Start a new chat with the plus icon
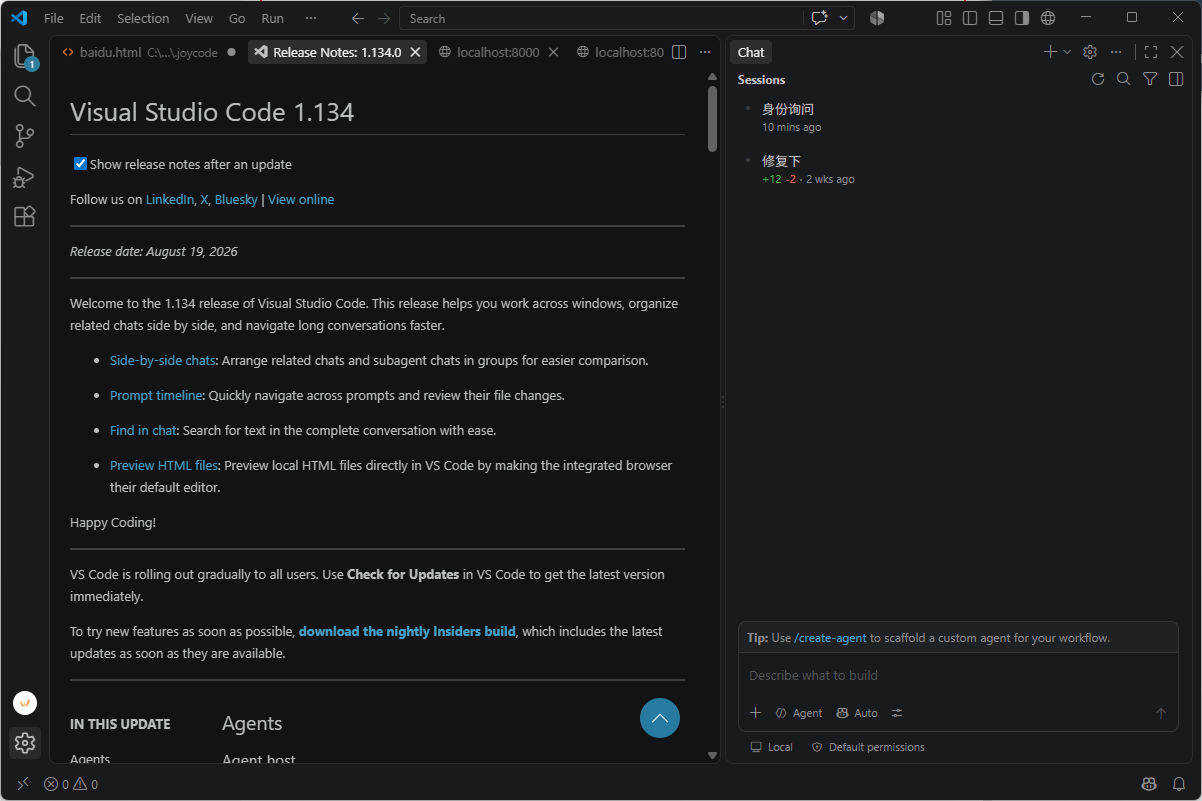 [x=1050, y=52]
